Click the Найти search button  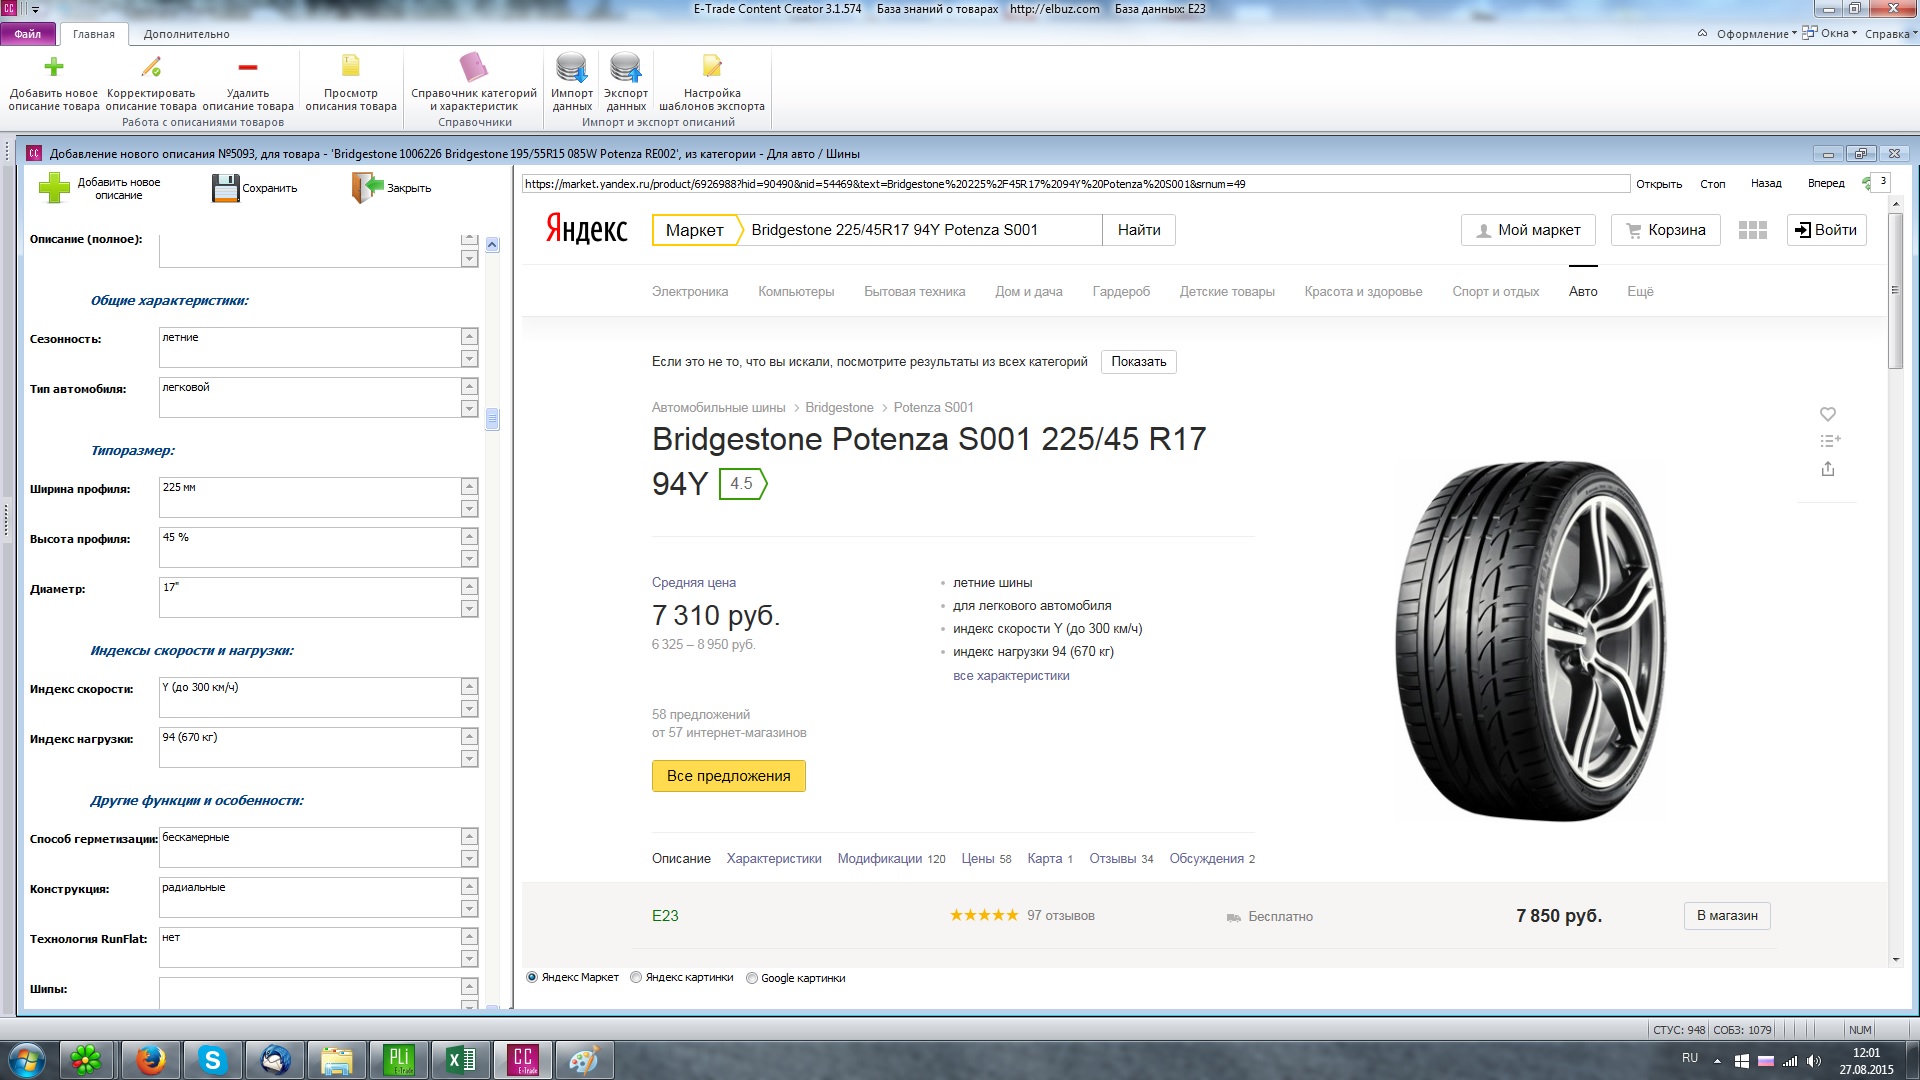1139,230
